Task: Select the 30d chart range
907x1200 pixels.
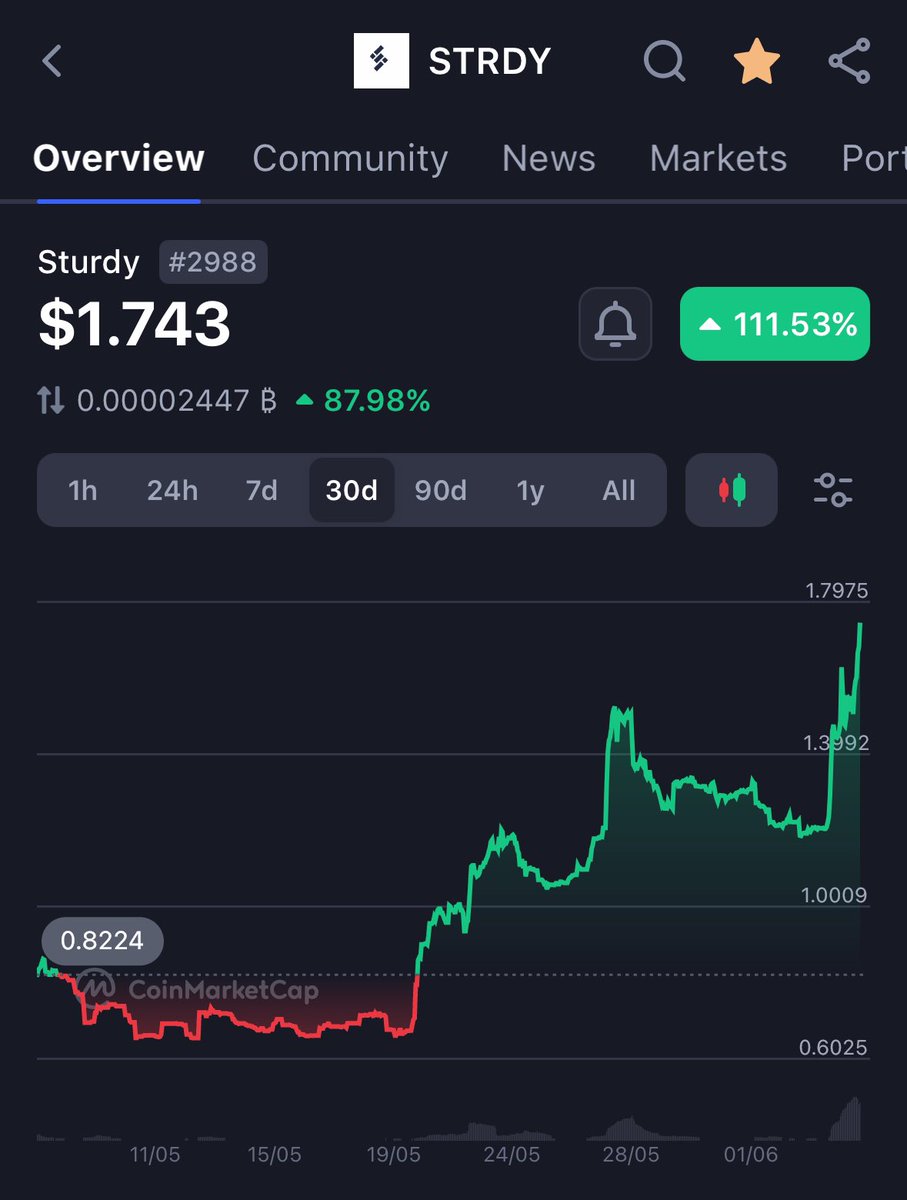Action: (x=352, y=490)
